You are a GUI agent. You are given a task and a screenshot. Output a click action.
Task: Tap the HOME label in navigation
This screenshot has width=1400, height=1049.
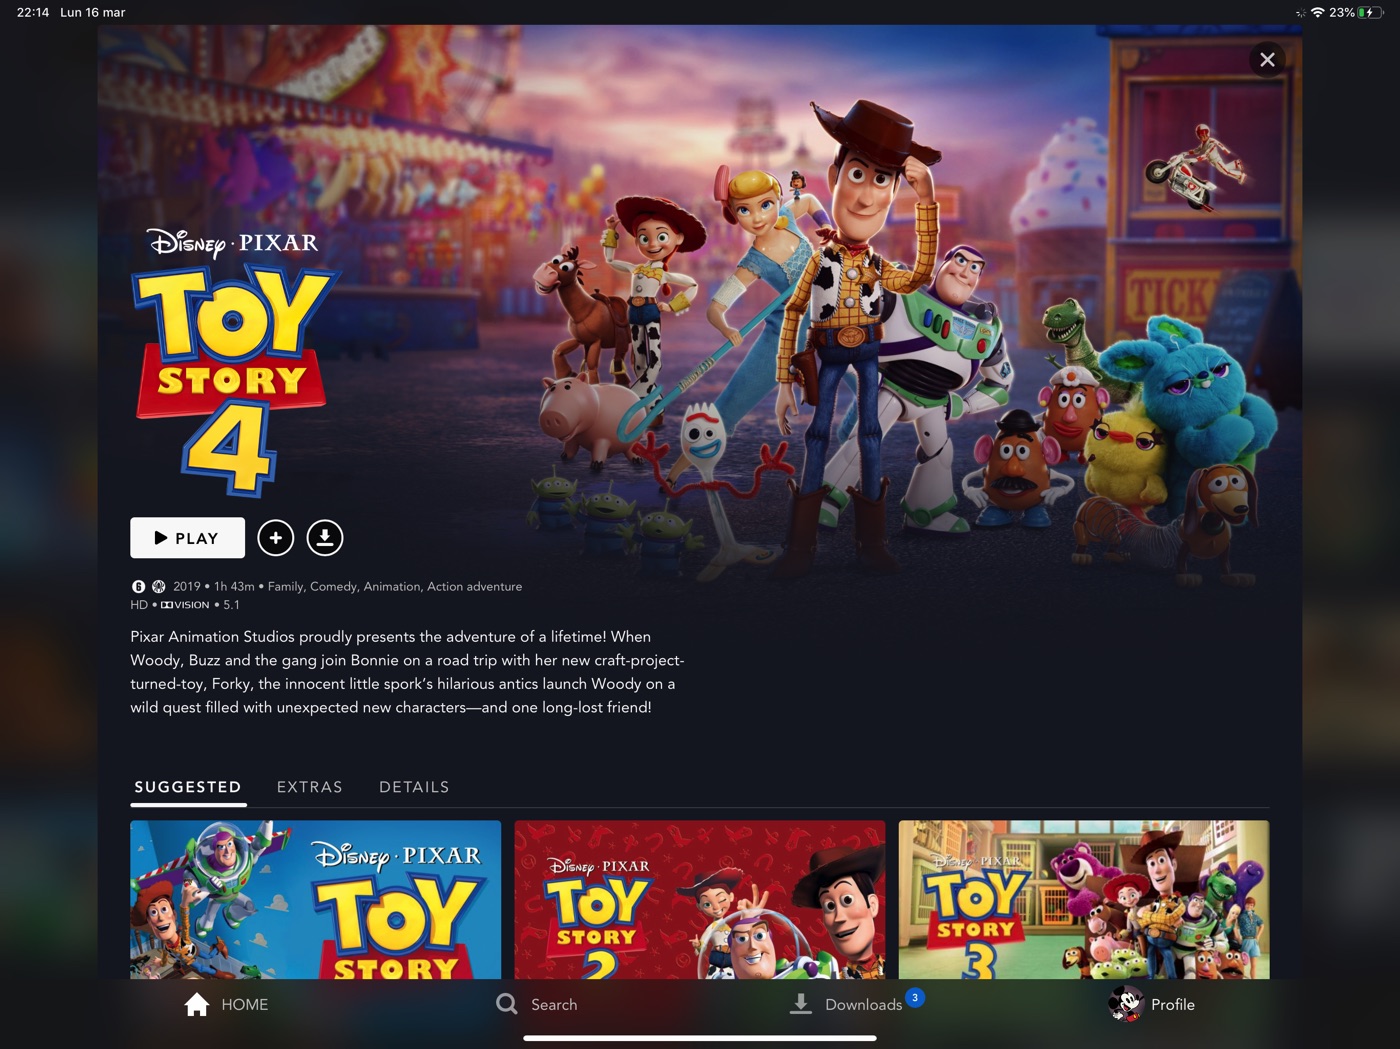pos(245,1004)
